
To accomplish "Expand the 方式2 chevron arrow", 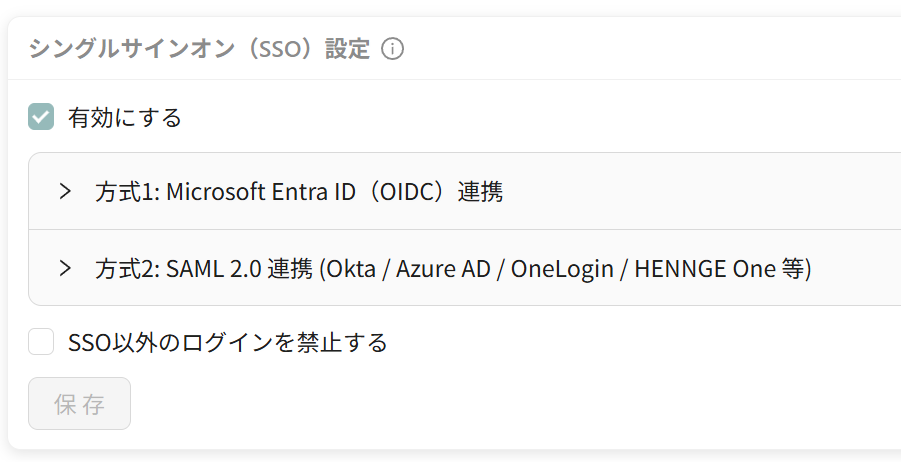I will pyautogui.click(x=65, y=268).
